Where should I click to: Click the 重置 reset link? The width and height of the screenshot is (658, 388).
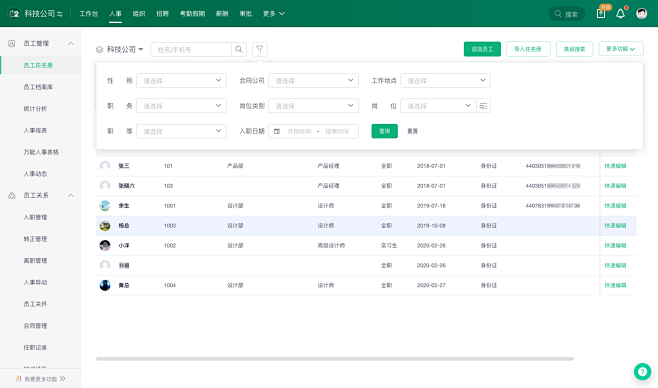click(413, 131)
